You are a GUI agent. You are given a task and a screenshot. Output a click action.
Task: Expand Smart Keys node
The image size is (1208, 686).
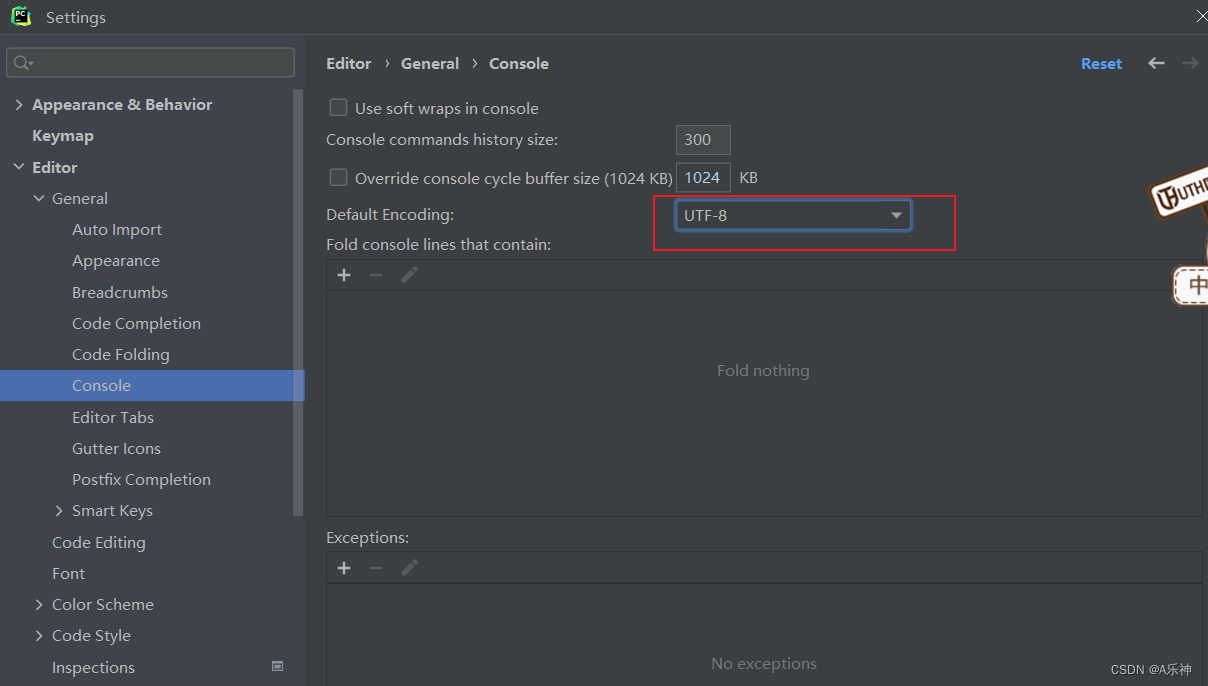59,511
